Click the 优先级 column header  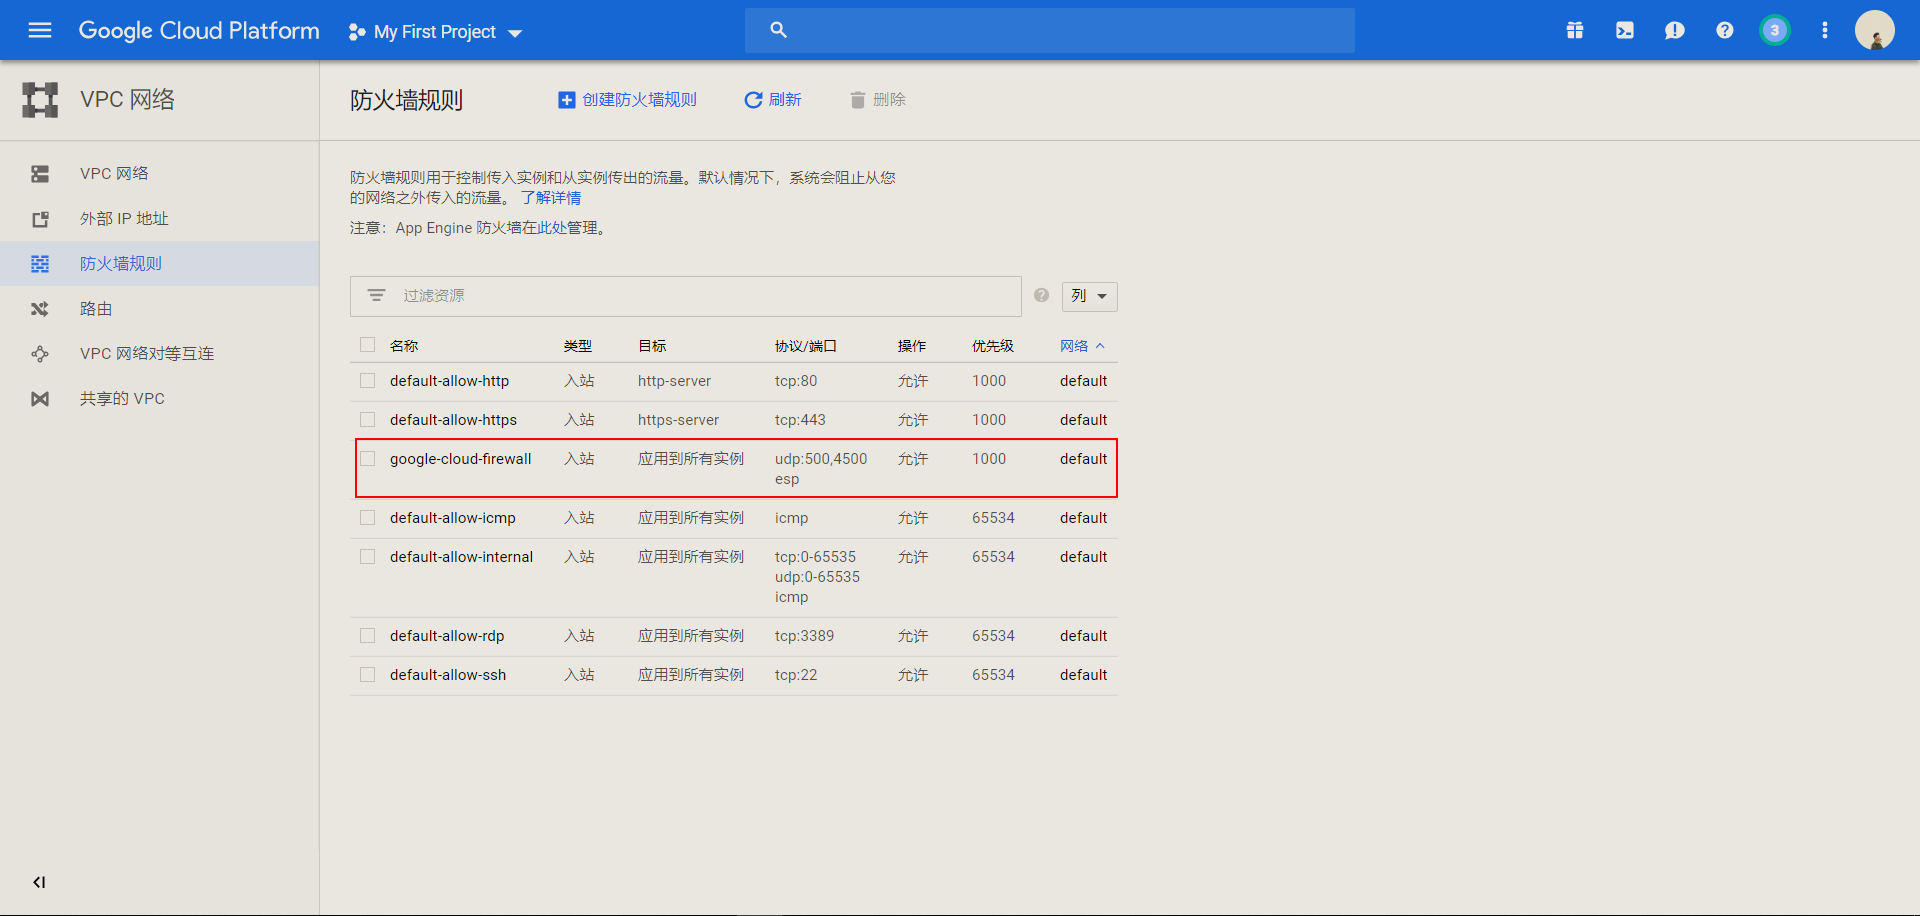pos(993,346)
